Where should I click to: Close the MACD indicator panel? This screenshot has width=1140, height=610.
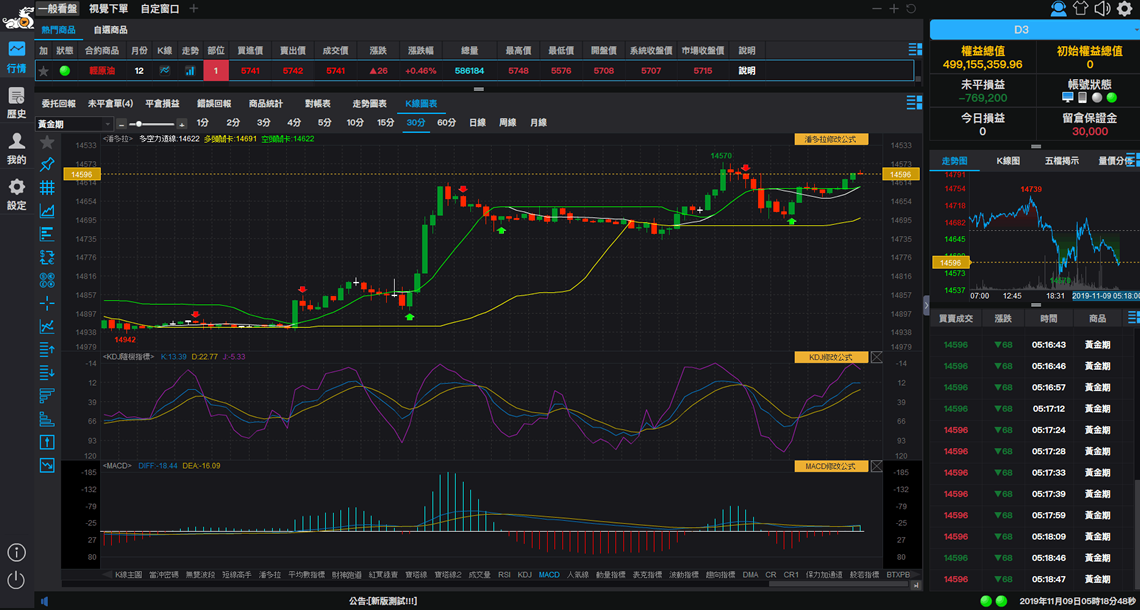pos(877,466)
